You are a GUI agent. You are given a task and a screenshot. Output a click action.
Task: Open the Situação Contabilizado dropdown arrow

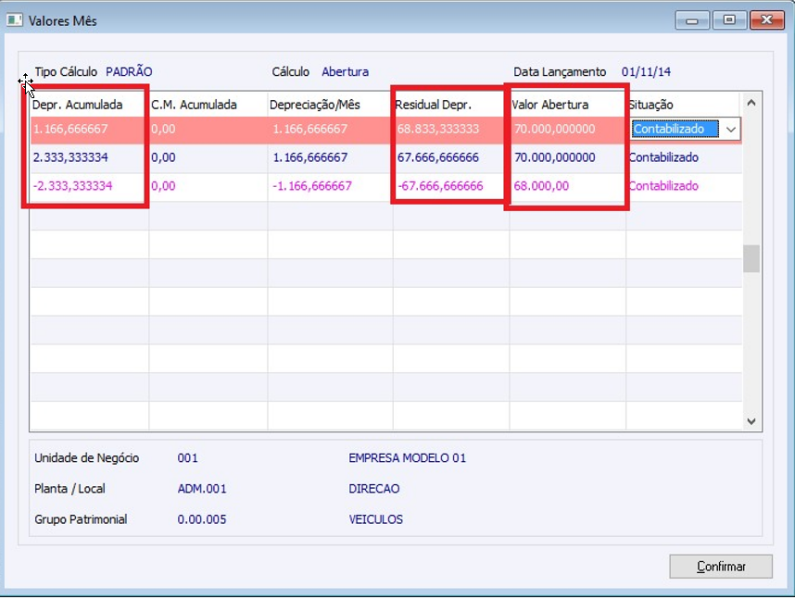tap(730, 129)
